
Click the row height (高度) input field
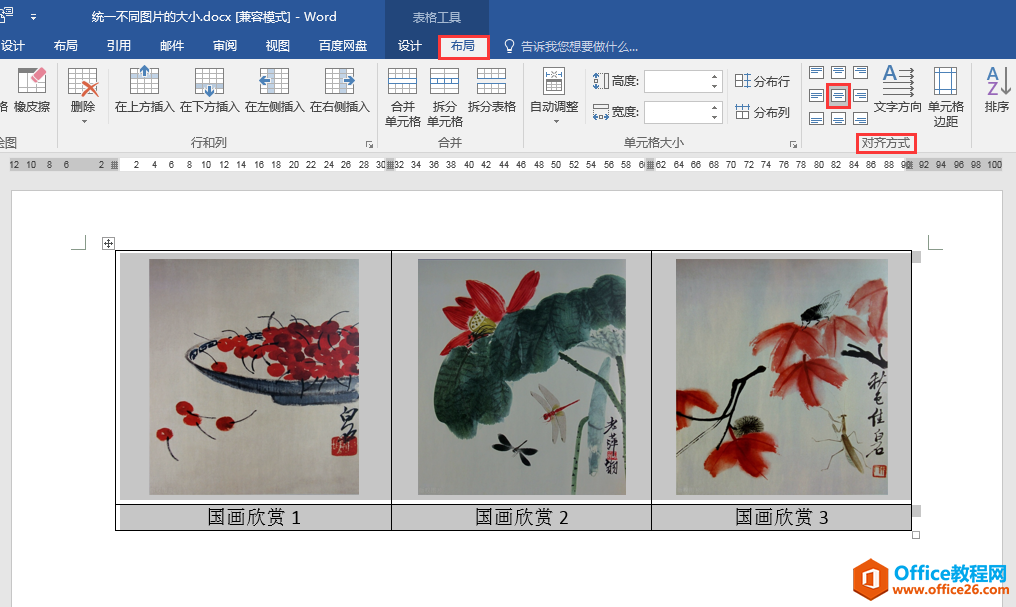[678, 82]
